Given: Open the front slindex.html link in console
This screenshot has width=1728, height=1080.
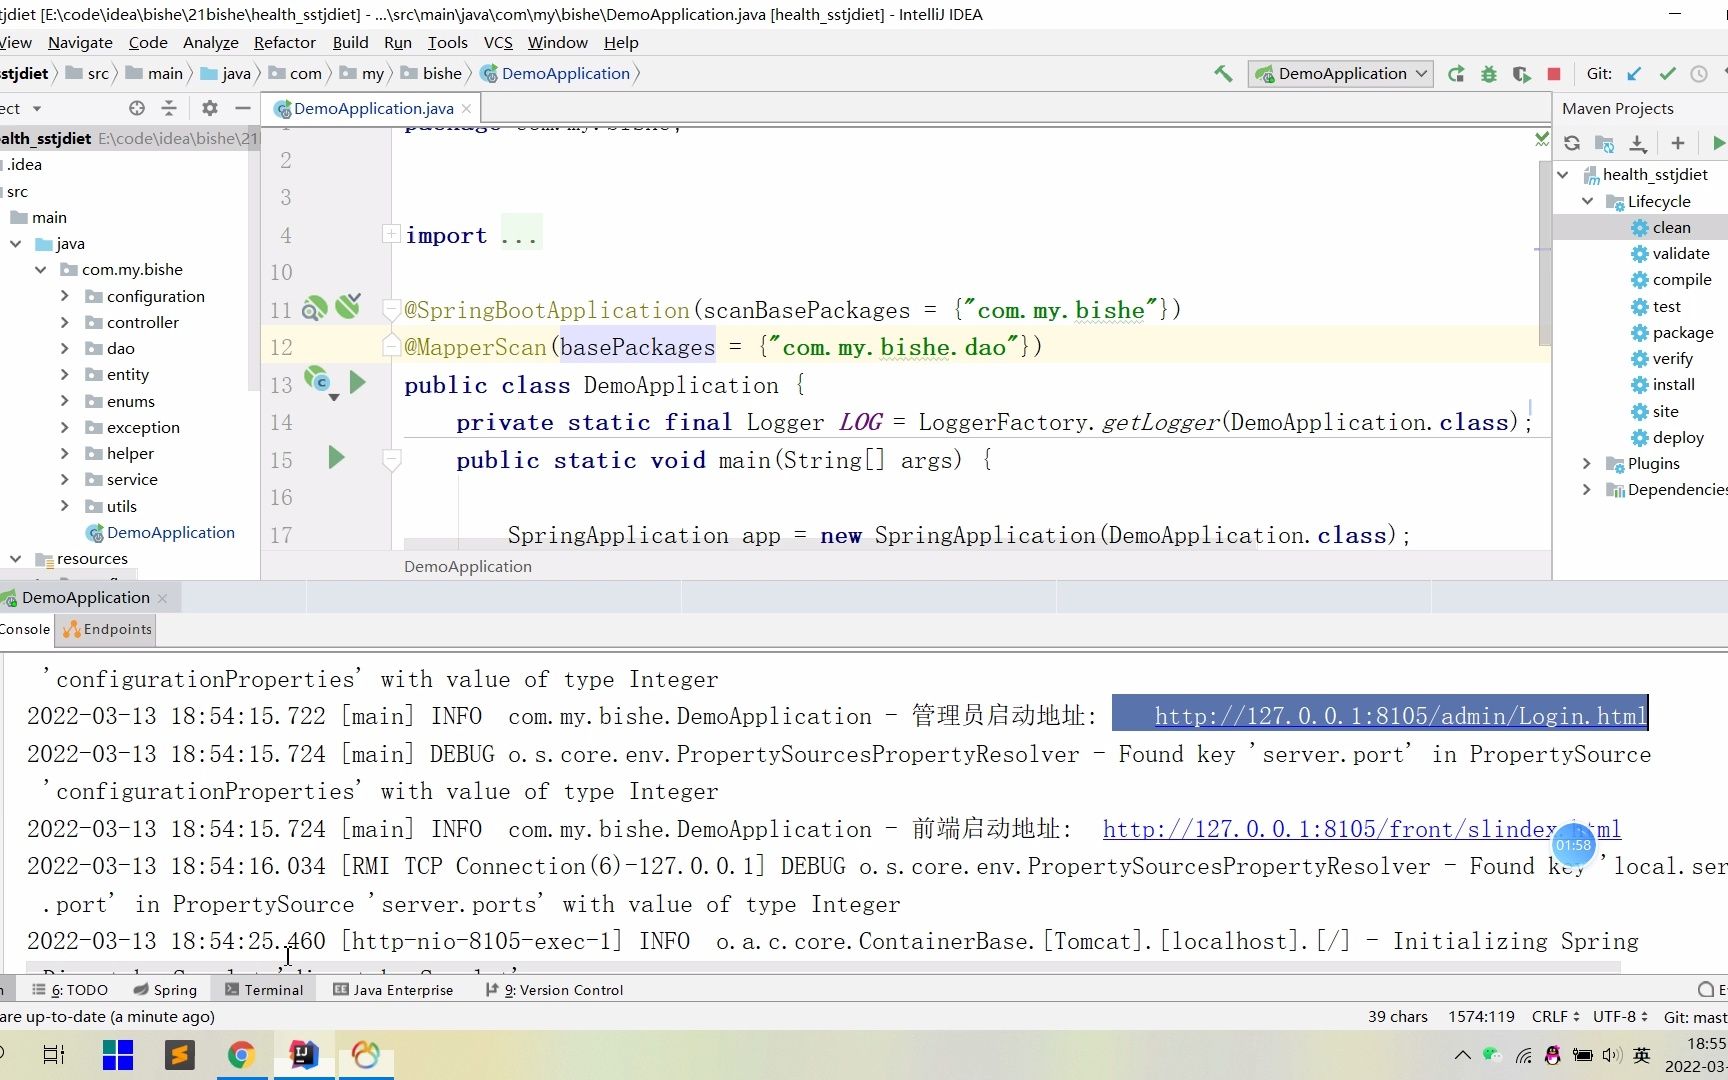Looking at the screenshot, I should click(1362, 828).
